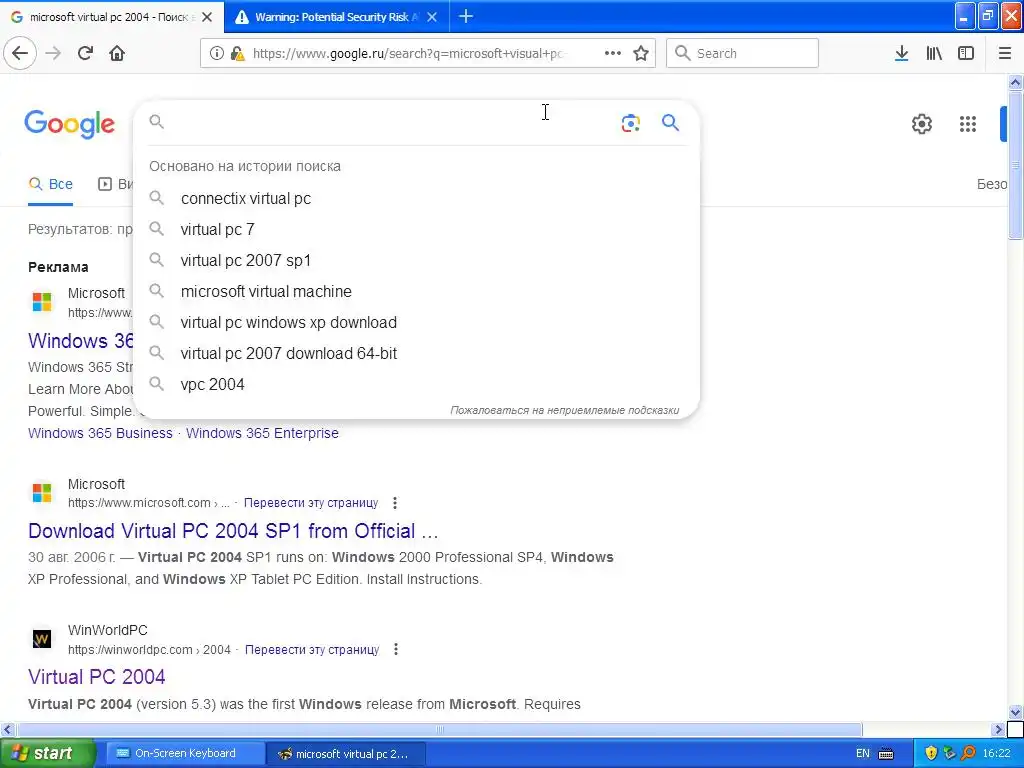
Task: Bookmark this page with the star
Action: [x=641, y=54]
